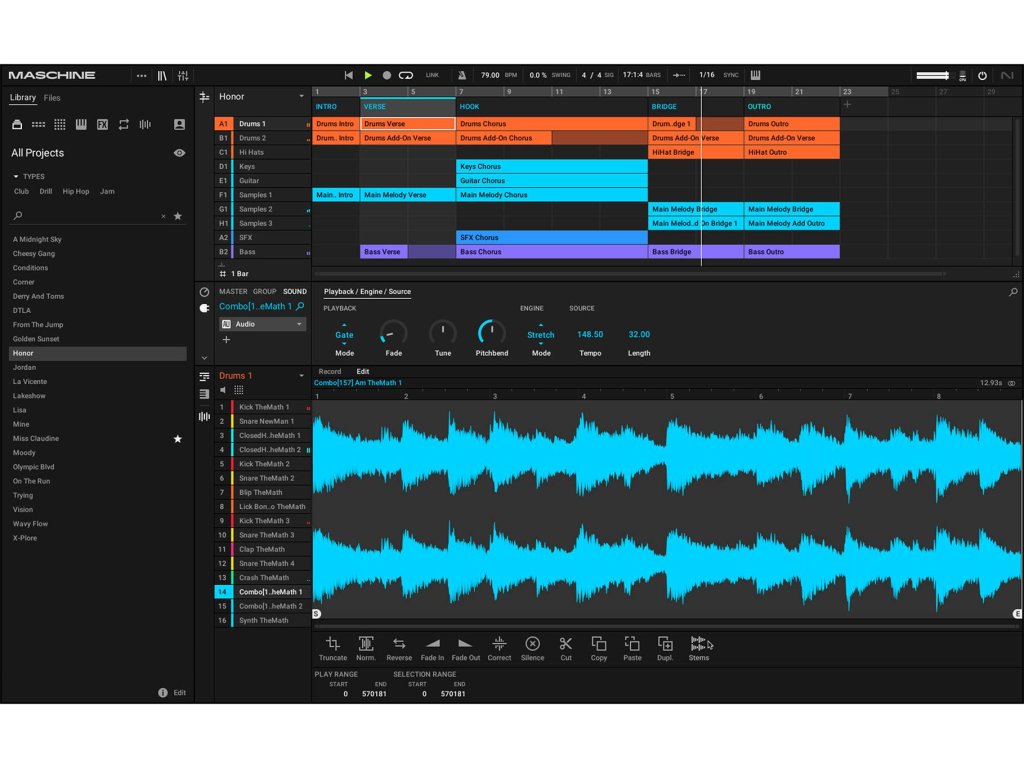Click the Normalize tool
The image size is (1024, 768).
coord(366,648)
